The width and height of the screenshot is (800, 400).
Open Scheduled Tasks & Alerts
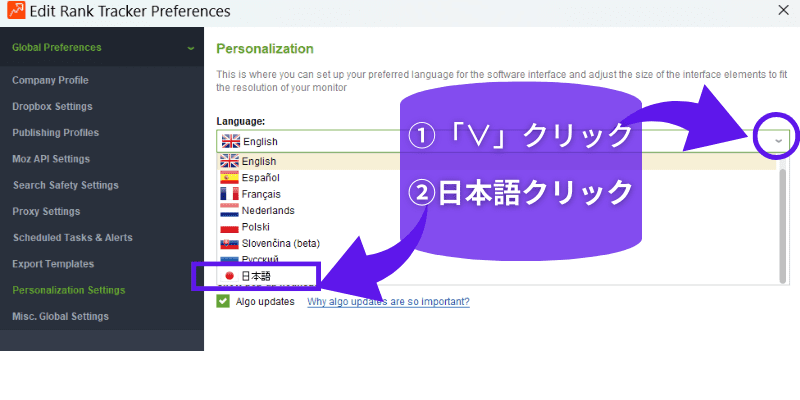pos(72,237)
